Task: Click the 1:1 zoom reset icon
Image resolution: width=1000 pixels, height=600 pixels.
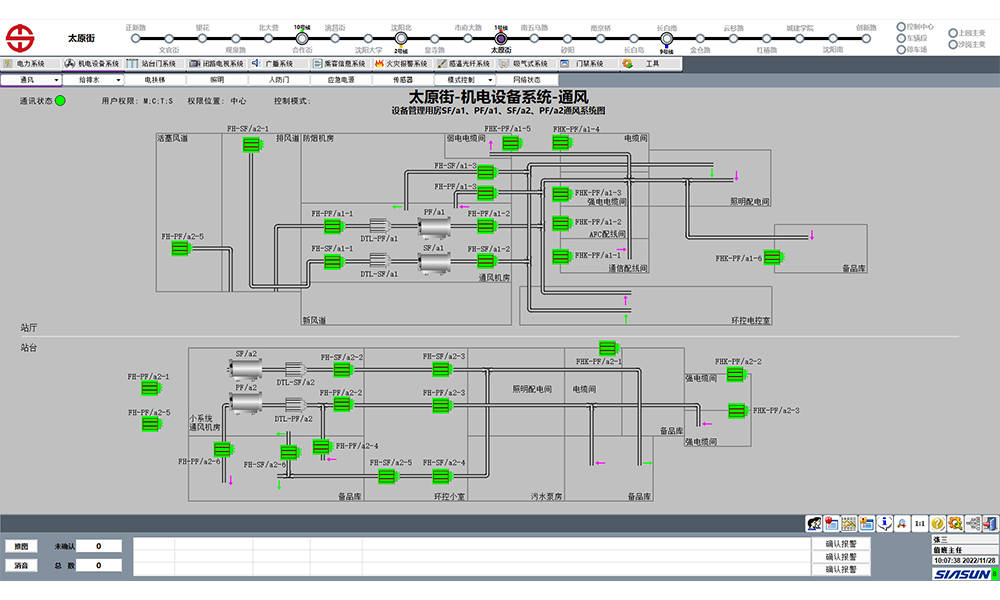Action: (918, 523)
